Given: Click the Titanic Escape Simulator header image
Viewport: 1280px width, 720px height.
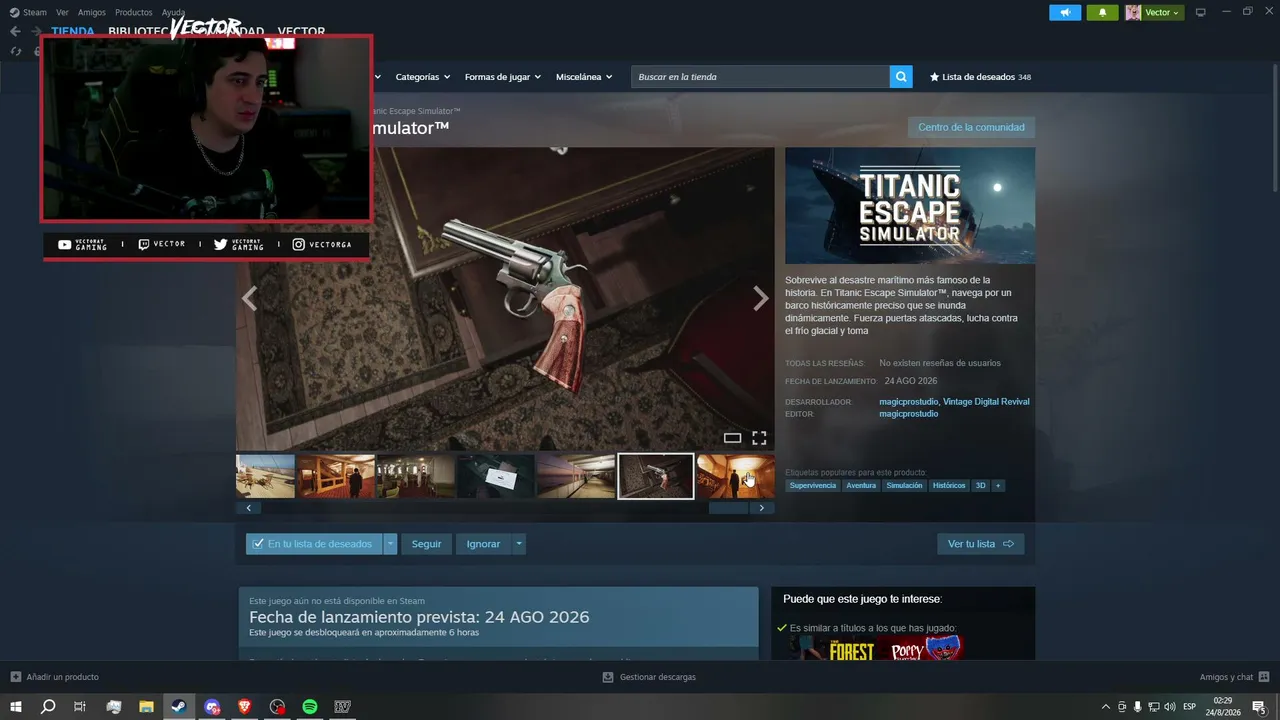Looking at the screenshot, I should click(910, 206).
